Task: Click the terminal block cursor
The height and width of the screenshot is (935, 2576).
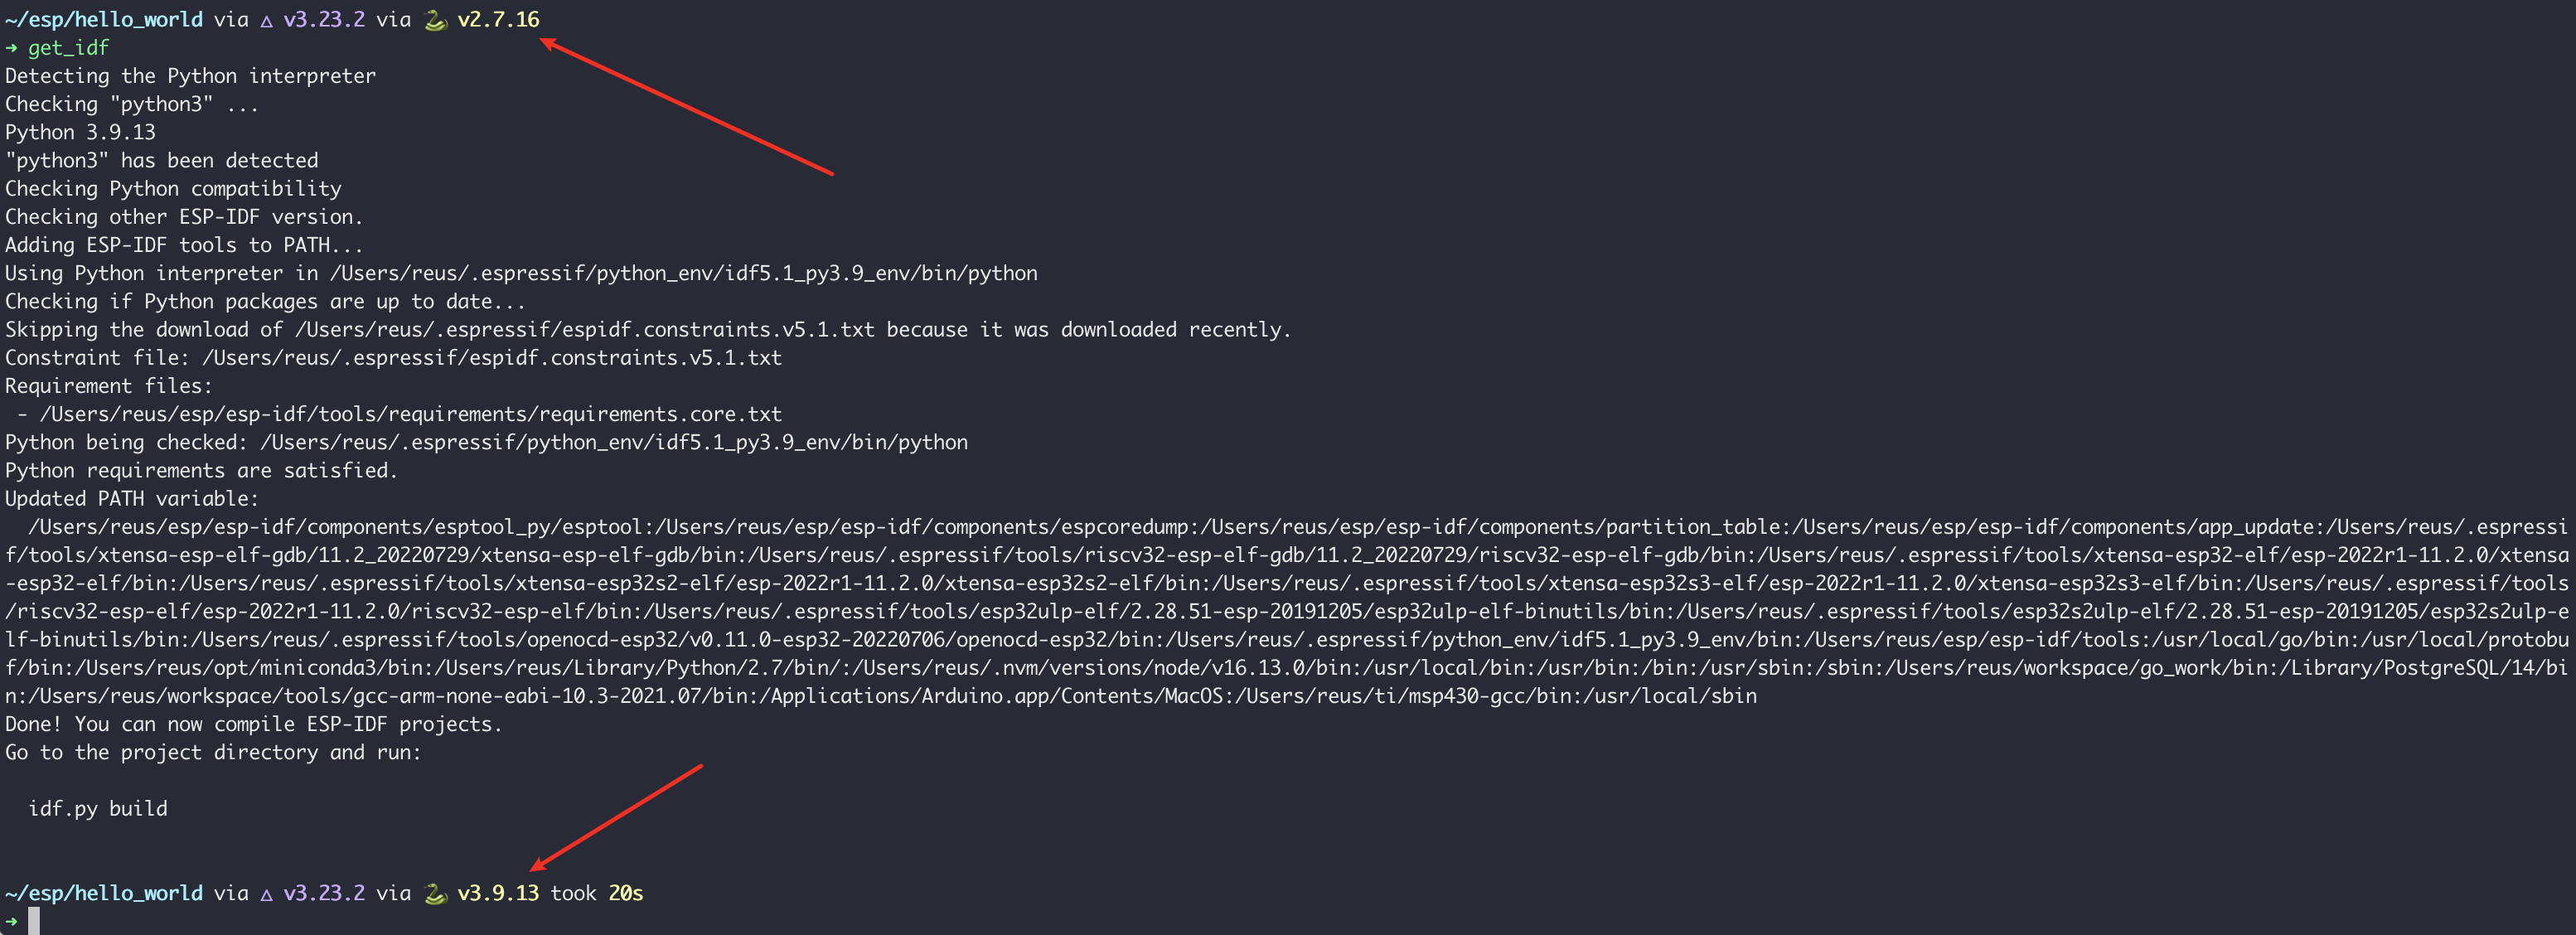Action: click(x=34, y=921)
